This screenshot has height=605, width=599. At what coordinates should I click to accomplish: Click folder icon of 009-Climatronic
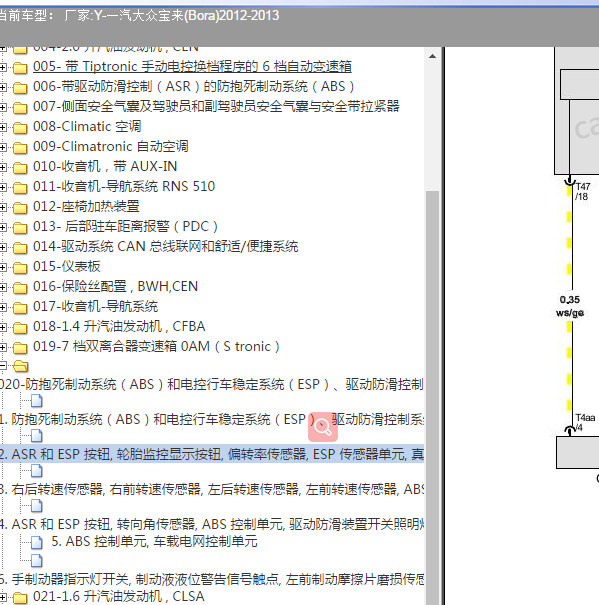pos(20,148)
